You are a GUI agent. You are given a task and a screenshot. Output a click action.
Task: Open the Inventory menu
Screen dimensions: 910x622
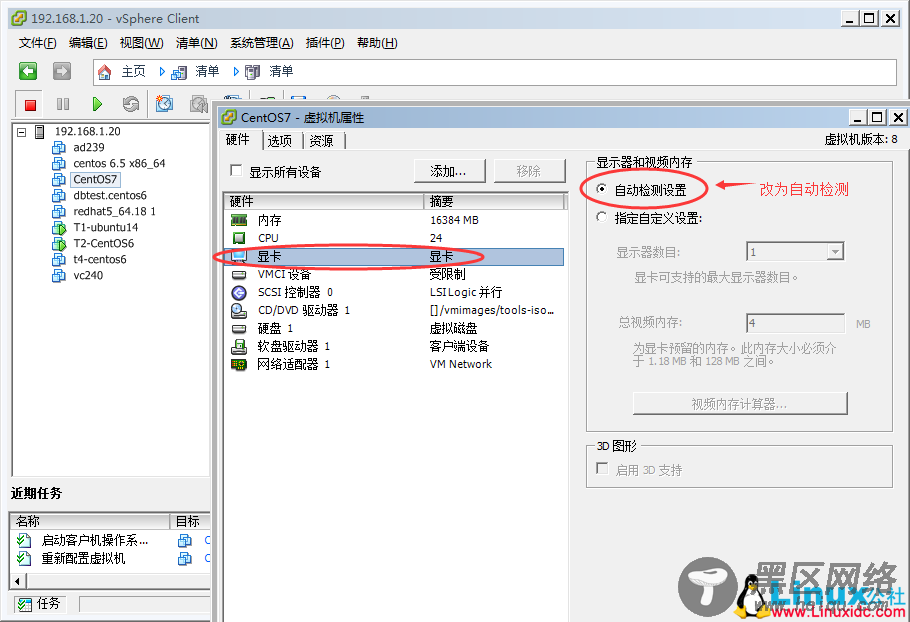coord(197,43)
